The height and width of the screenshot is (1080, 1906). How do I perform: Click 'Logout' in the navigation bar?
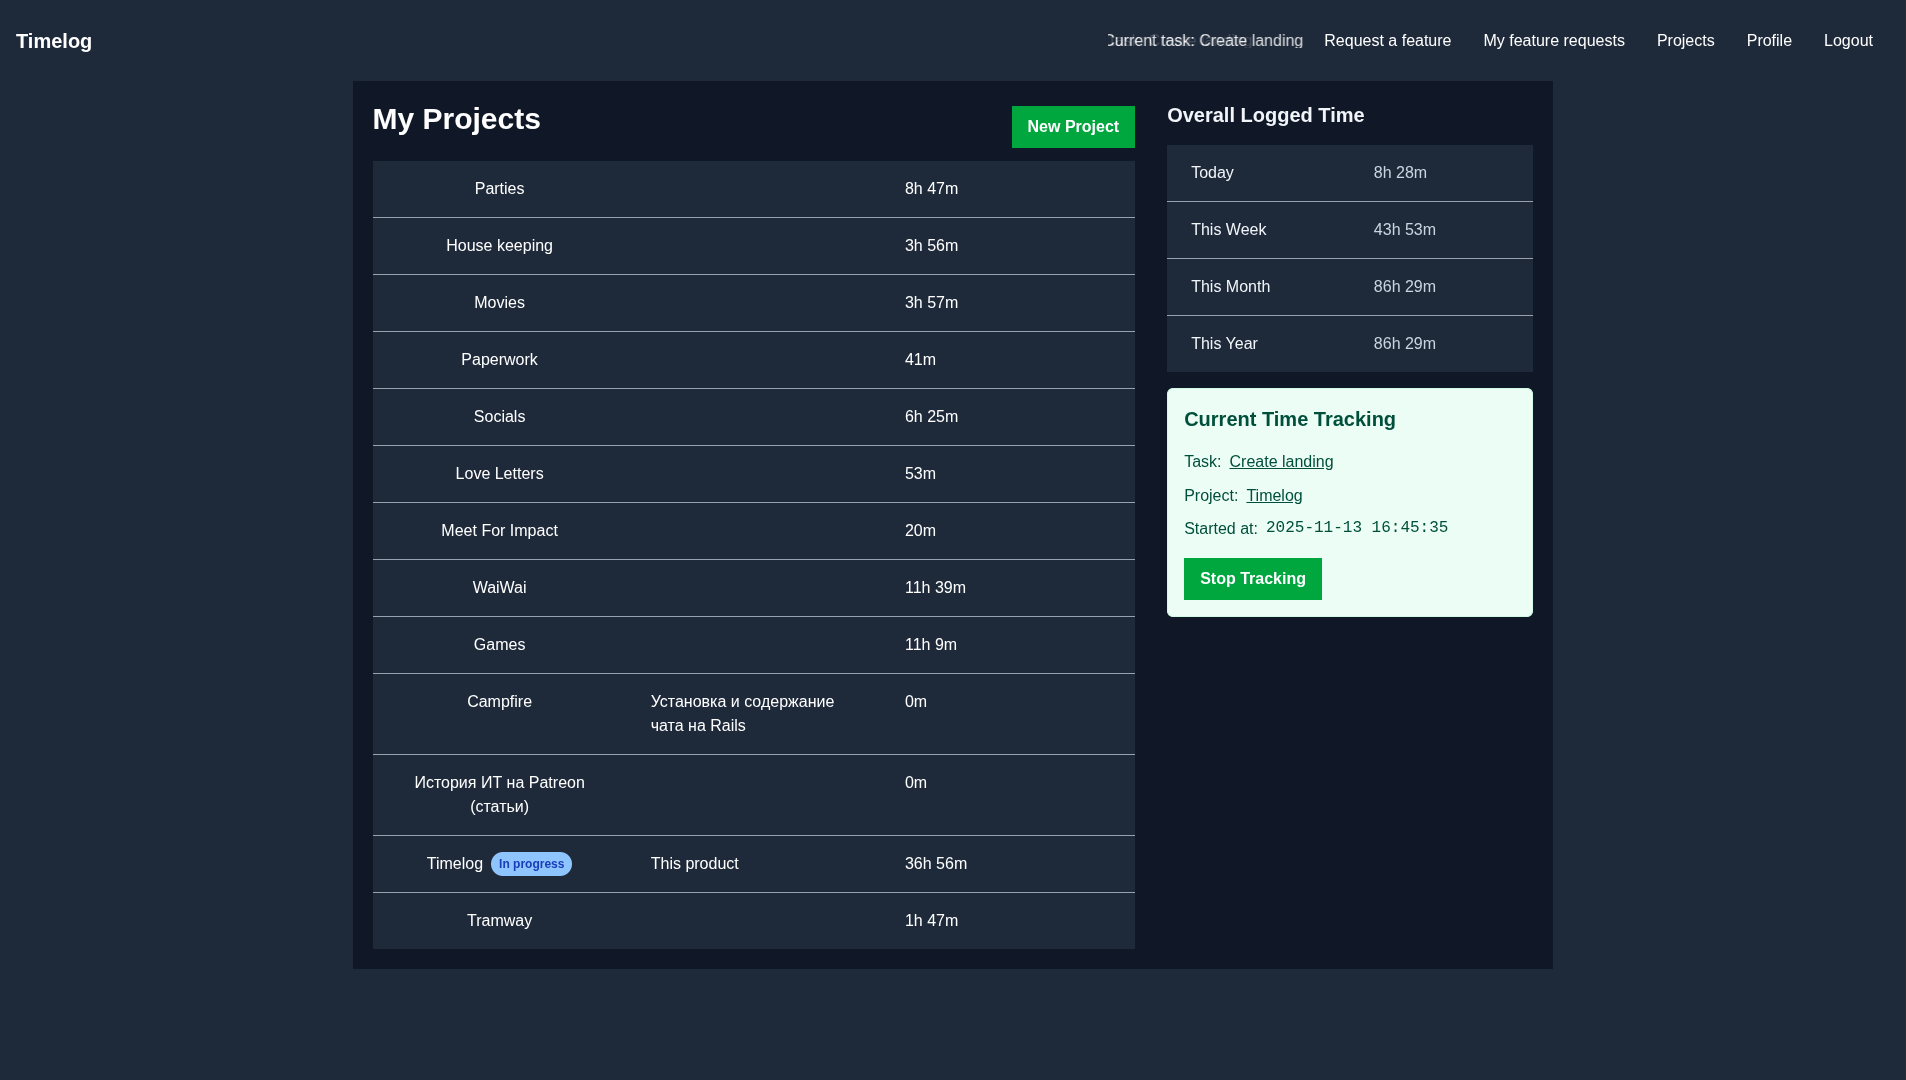click(1848, 41)
